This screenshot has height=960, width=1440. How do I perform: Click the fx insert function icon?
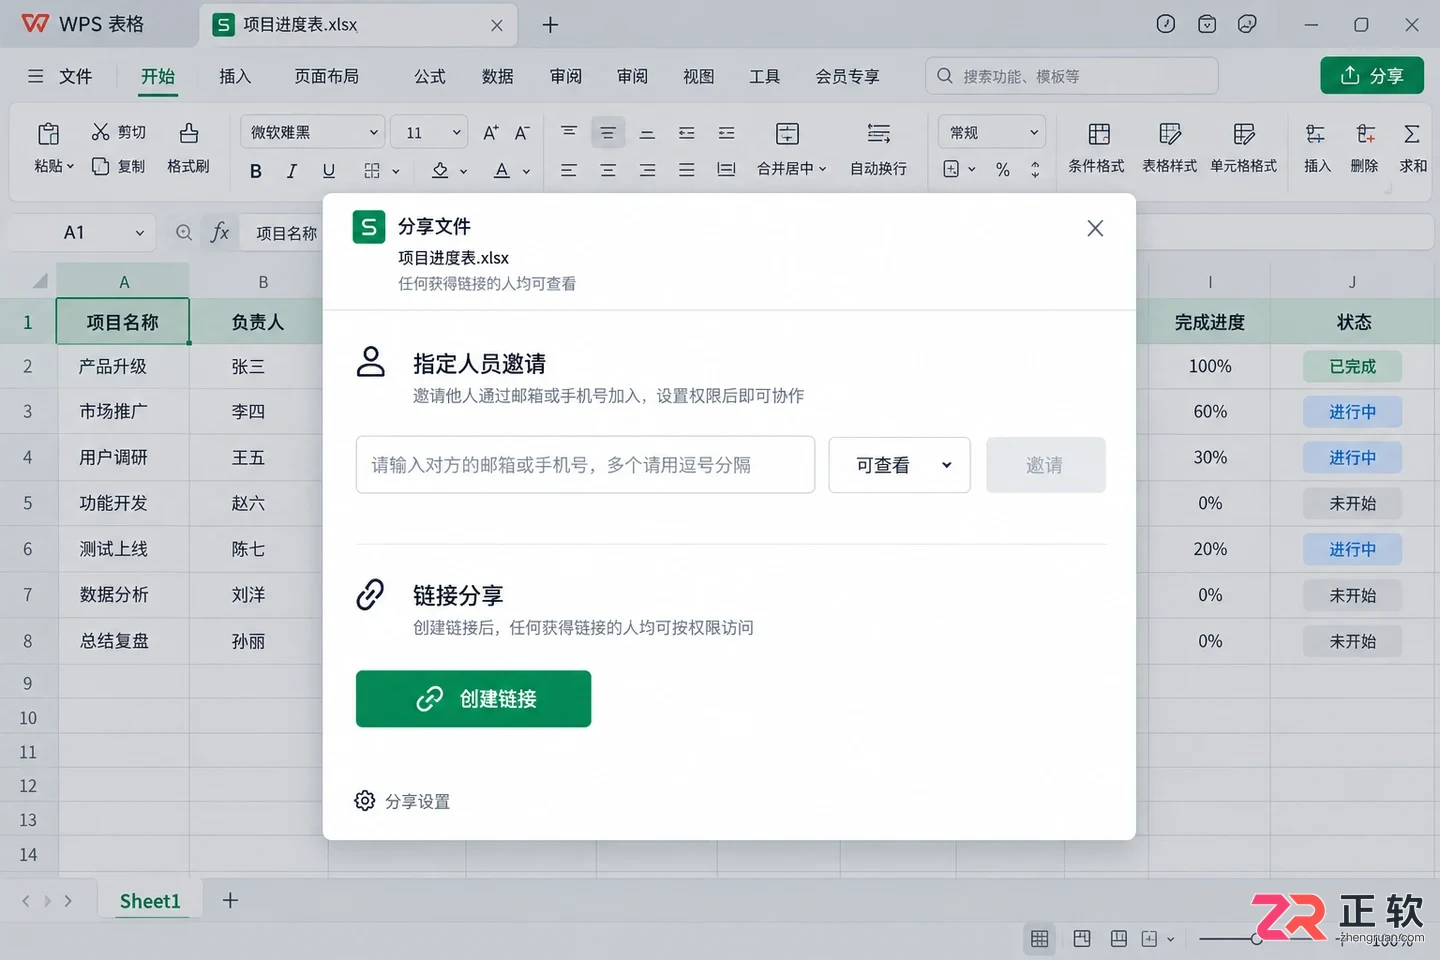(220, 233)
